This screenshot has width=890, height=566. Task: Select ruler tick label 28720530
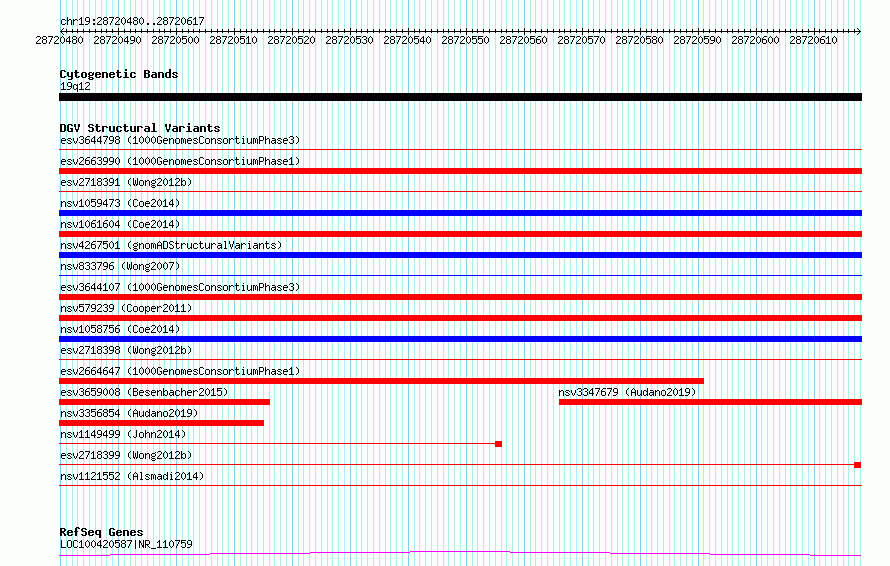pyautogui.click(x=349, y=40)
